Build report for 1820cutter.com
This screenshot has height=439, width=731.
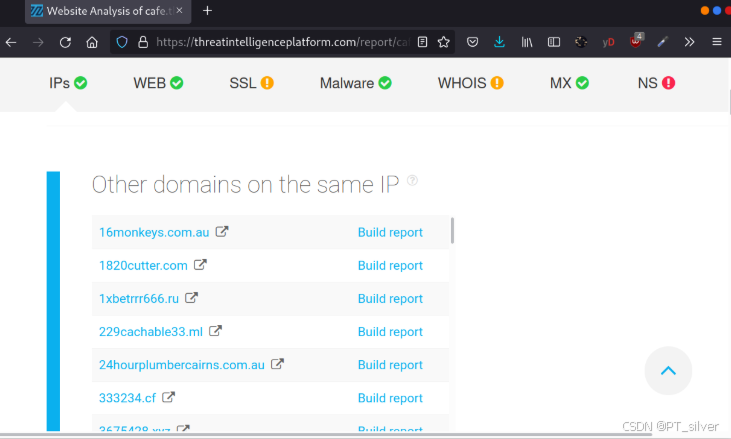(390, 265)
